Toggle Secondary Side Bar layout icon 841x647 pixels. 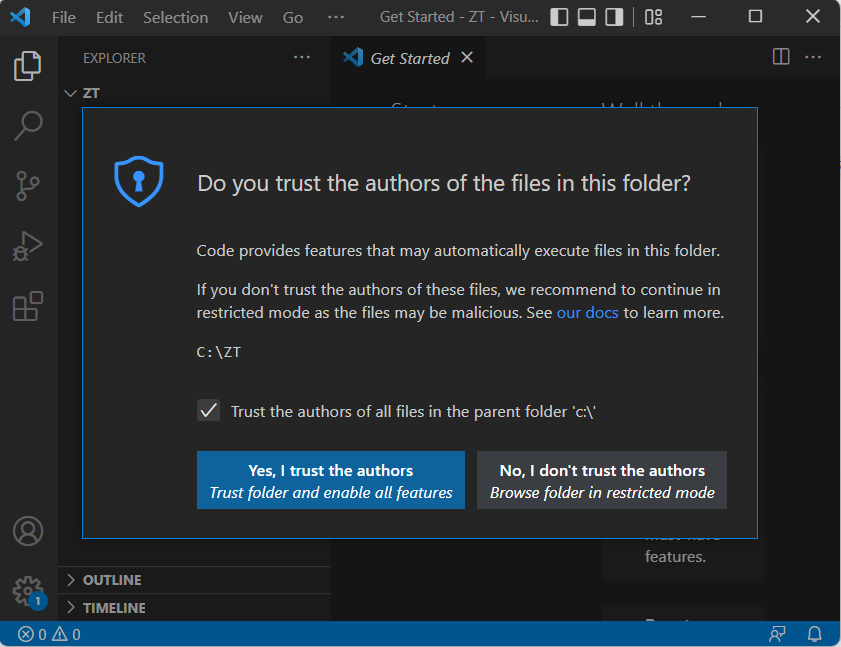pyautogui.click(x=614, y=17)
